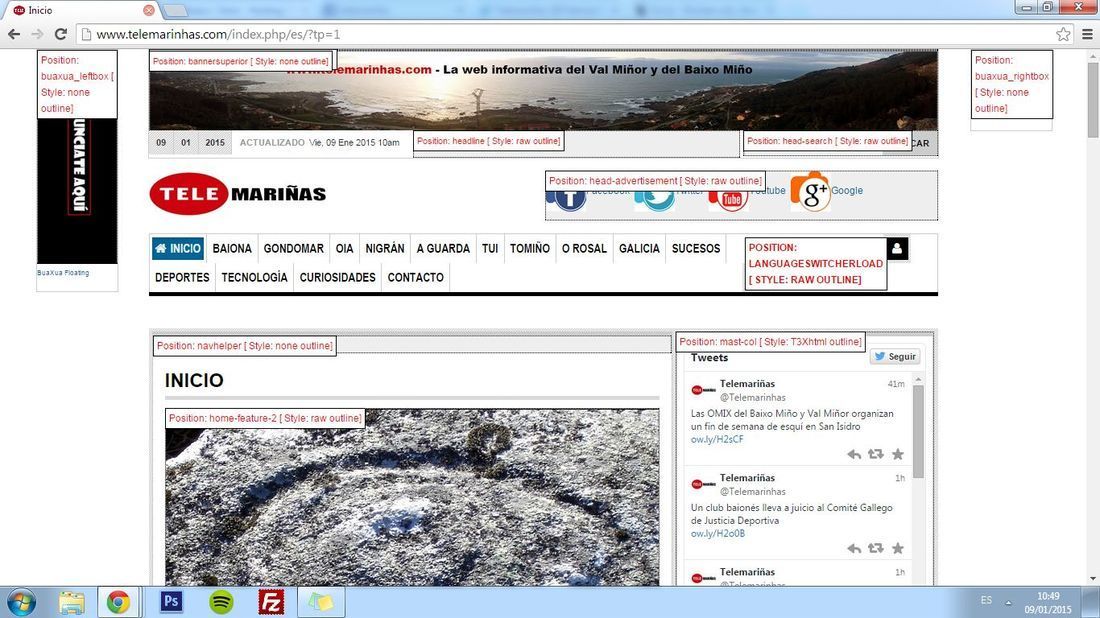Click the page vertical scrollbar thumb
The height and width of the screenshot is (618, 1100).
click(x=1093, y=100)
